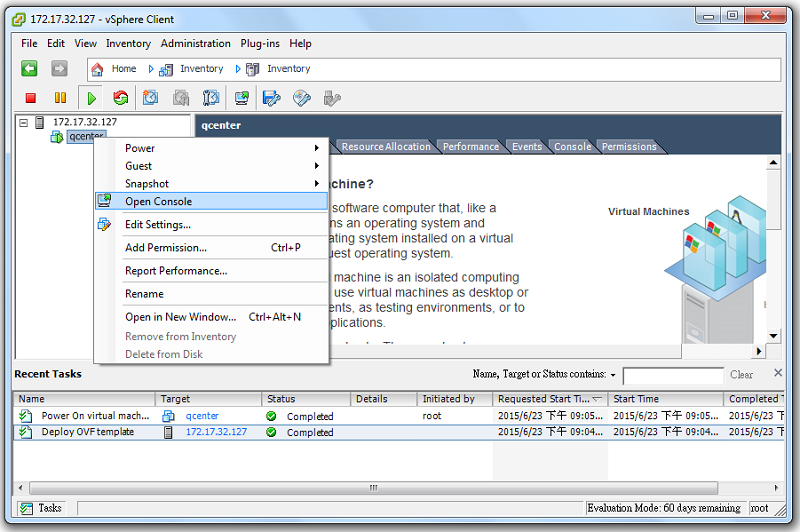
Task: Open the Edit menu
Action: tap(56, 43)
